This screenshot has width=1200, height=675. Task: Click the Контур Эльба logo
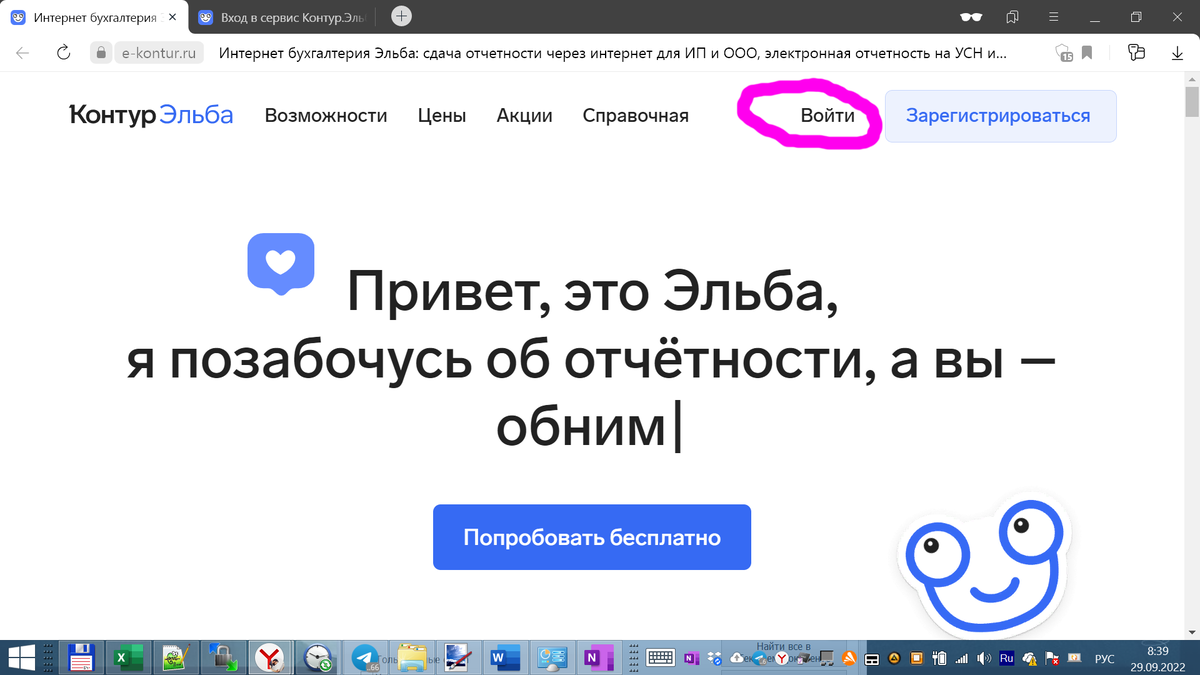click(x=151, y=115)
